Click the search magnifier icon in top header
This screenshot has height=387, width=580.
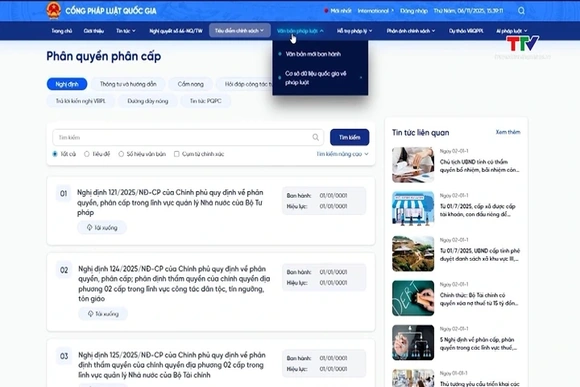[x=521, y=11]
